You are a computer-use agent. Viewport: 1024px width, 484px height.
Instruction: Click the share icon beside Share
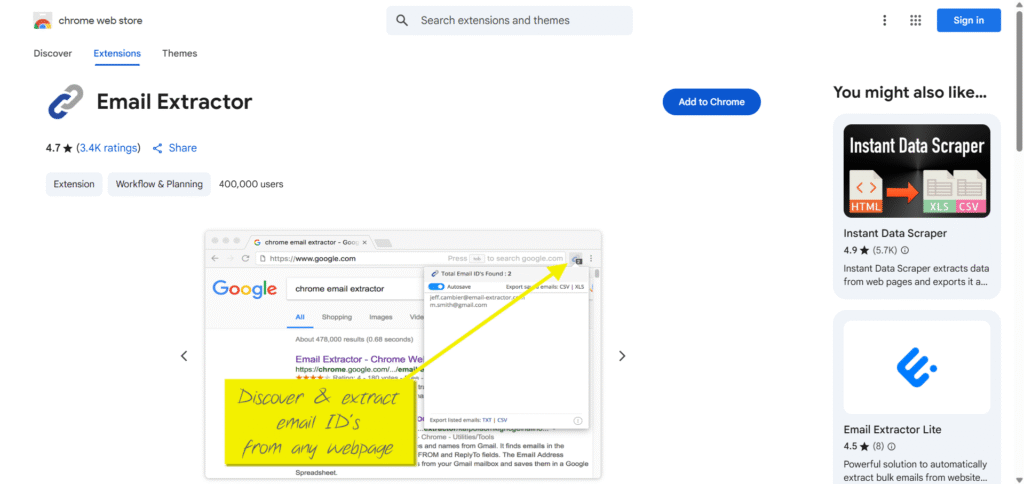coord(157,148)
